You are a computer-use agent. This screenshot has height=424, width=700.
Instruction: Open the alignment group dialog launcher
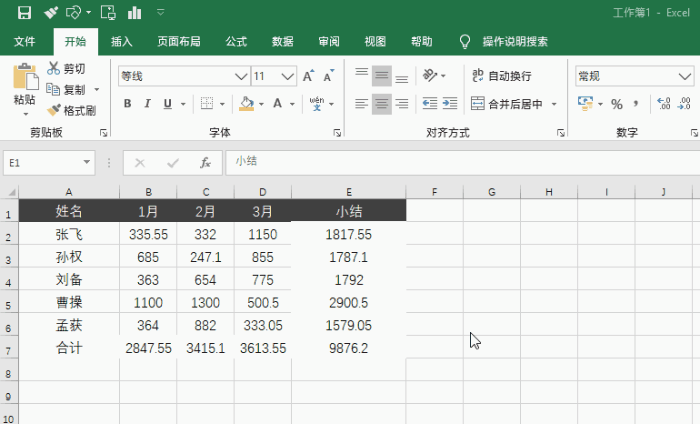coord(561,133)
